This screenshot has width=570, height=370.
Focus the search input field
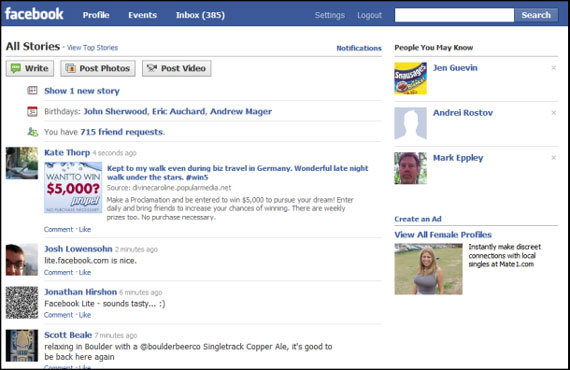click(x=454, y=15)
